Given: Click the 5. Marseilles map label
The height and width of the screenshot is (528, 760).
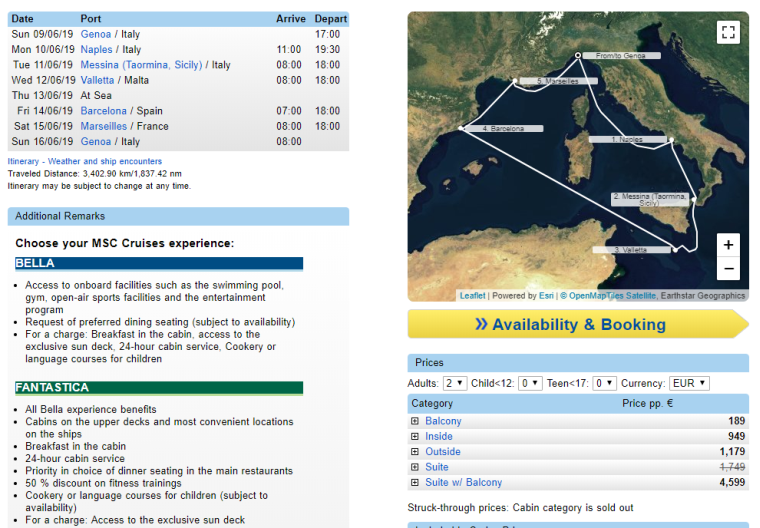Looking at the screenshot, I should tap(558, 81).
